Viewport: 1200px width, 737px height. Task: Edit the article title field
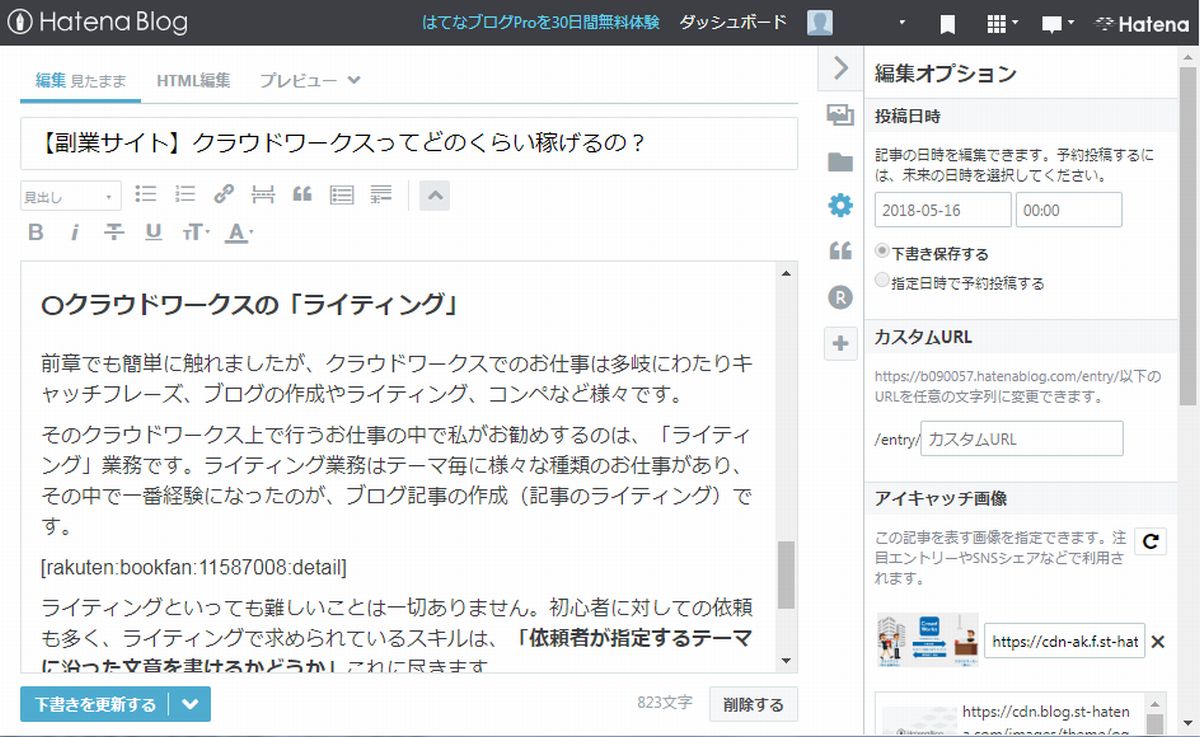click(x=409, y=144)
